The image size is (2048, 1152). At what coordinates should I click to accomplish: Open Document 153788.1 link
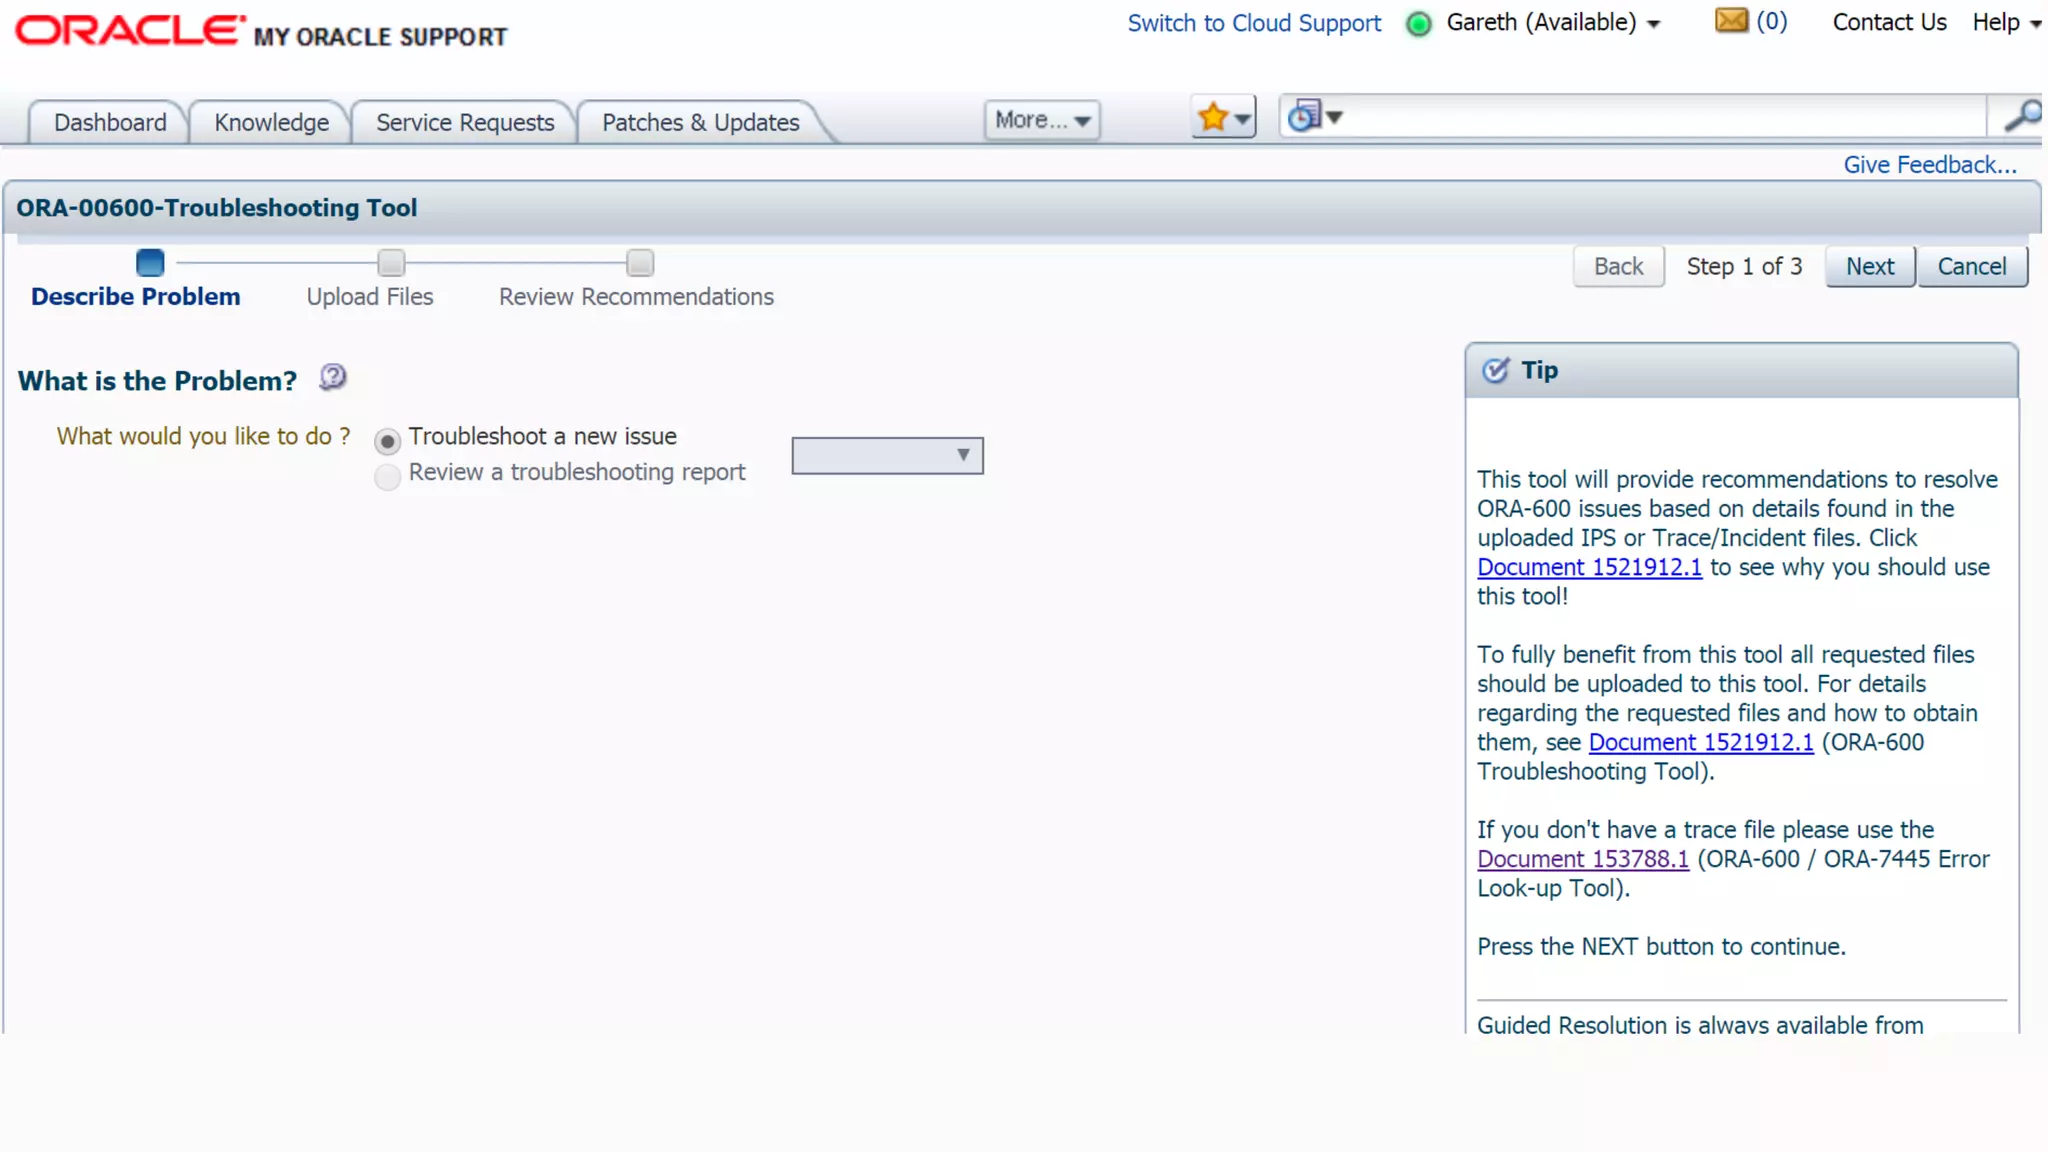coord(1582,859)
